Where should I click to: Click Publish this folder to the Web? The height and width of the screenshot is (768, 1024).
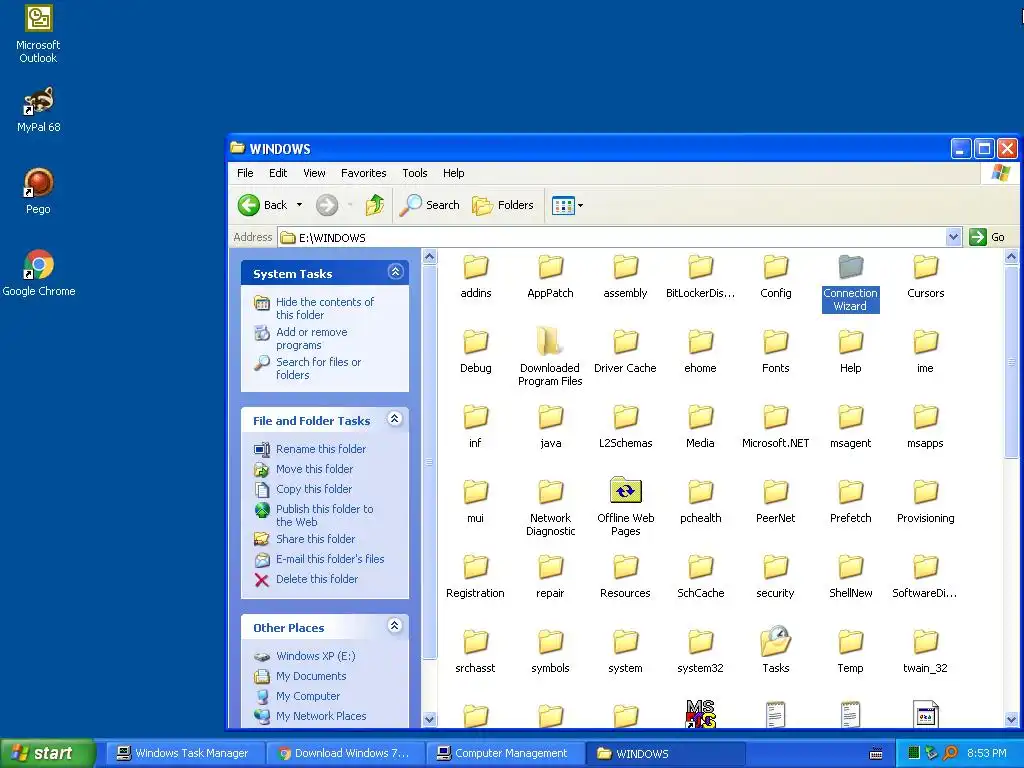[x=325, y=515]
